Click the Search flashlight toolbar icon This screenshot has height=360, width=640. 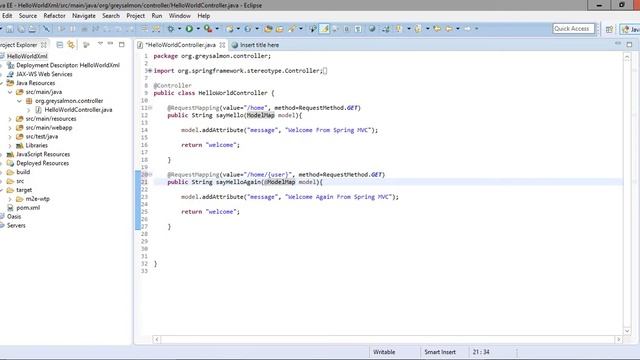tap(291, 29)
